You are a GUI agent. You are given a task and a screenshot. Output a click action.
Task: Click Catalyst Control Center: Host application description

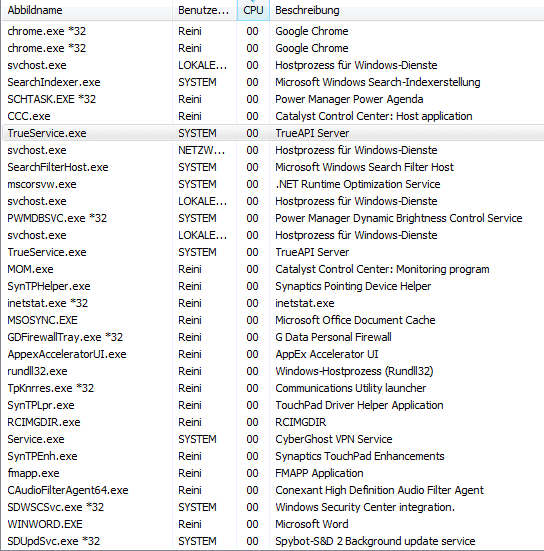pyautogui.click(x=374, y=116)
